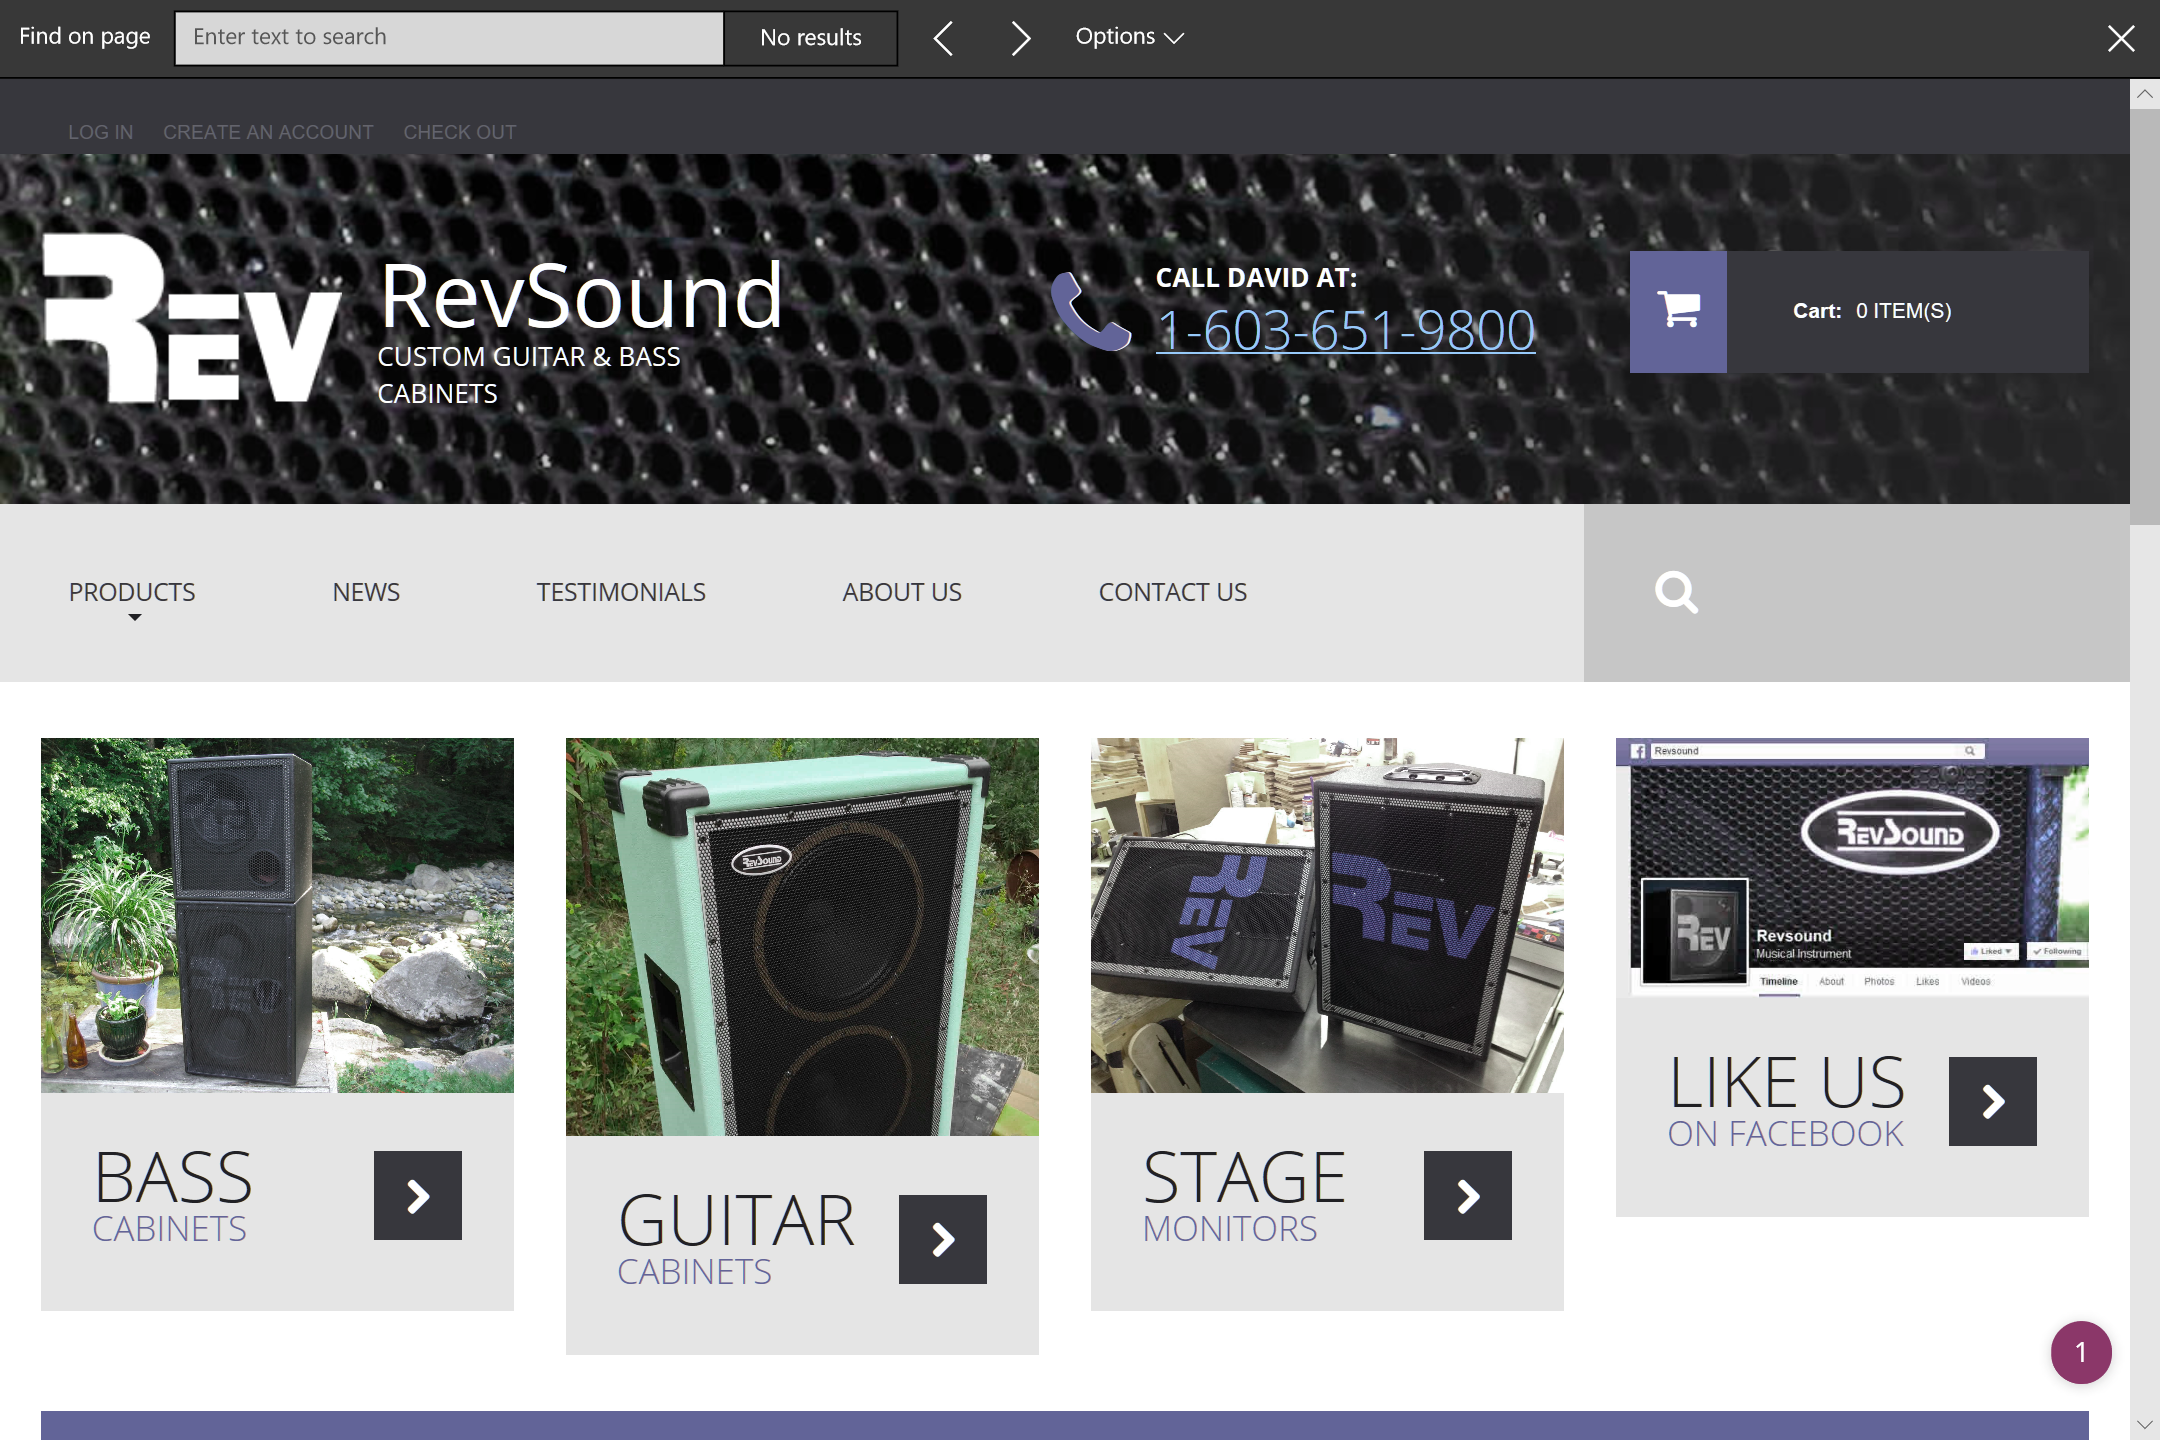Click the scrollbar down arrow
The image size is (2160, 1440).
2145,1424
